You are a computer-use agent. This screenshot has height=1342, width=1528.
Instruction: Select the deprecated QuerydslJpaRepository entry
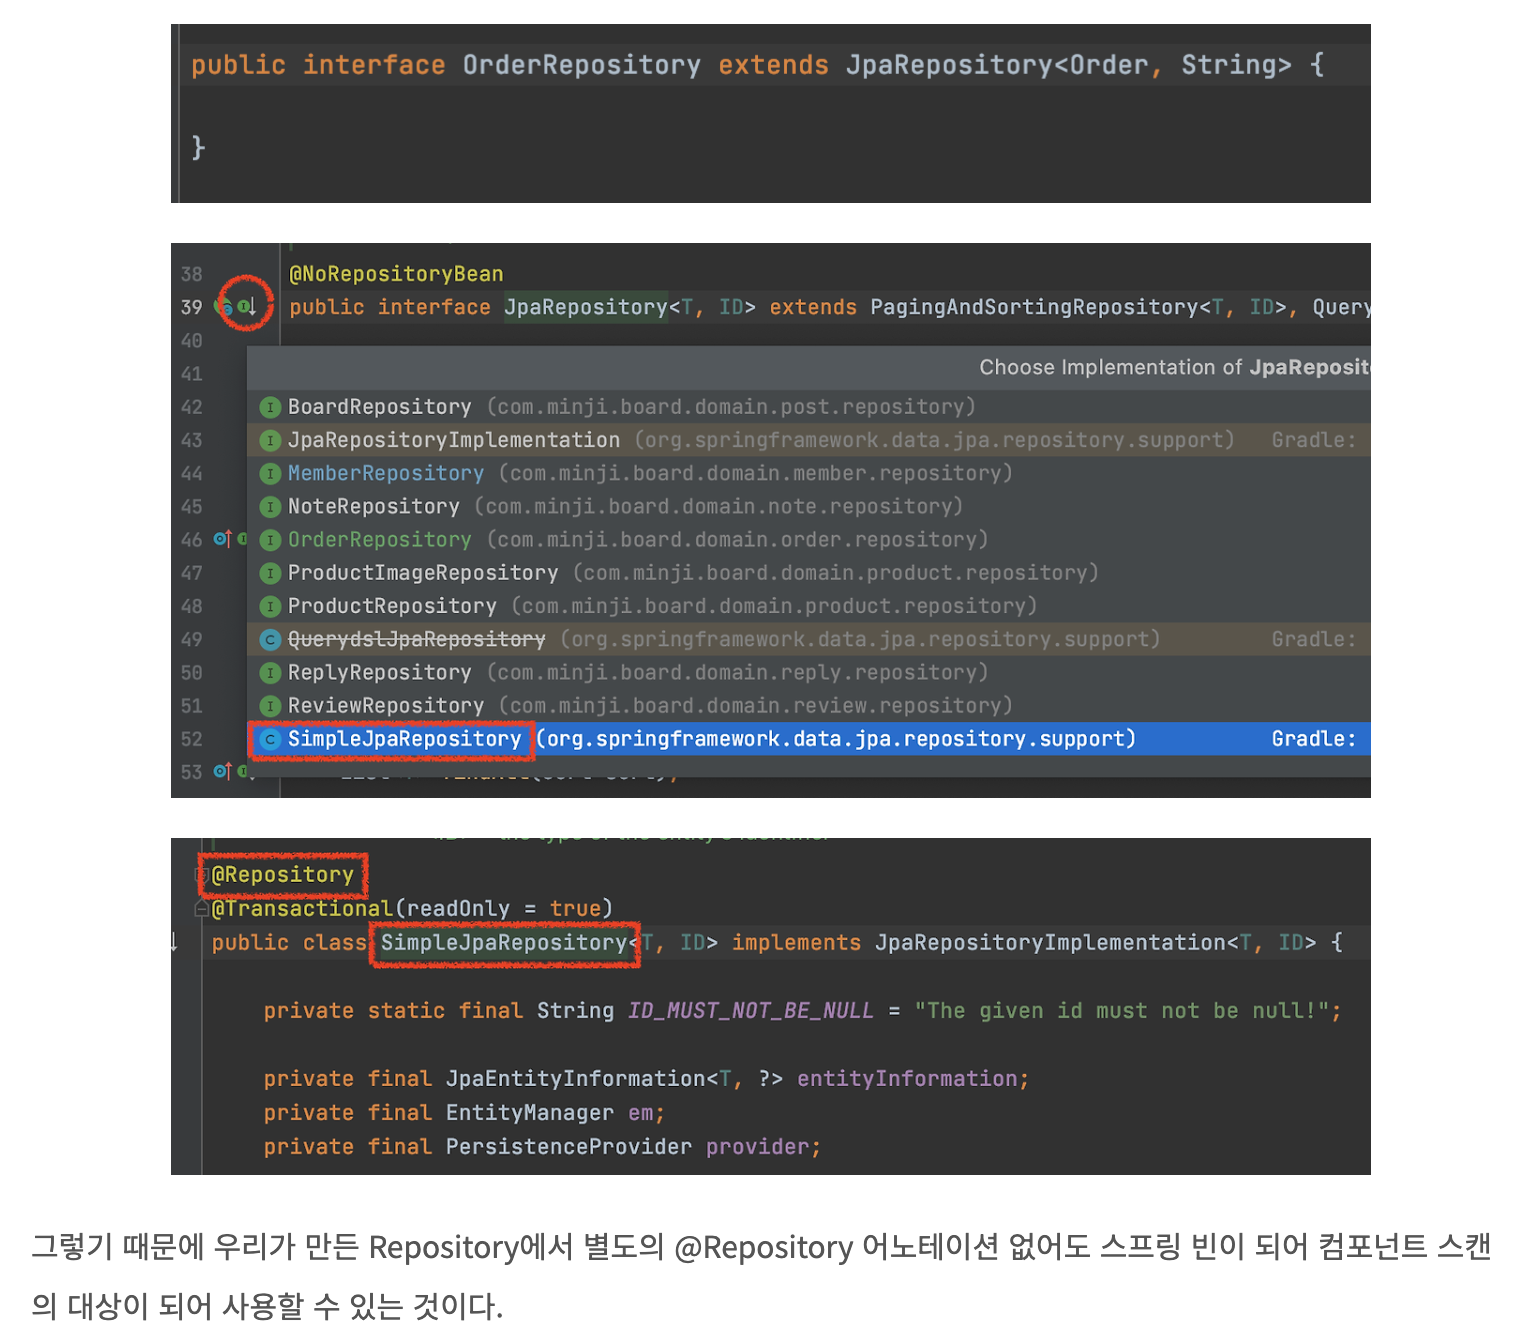[x=417, y=639]
